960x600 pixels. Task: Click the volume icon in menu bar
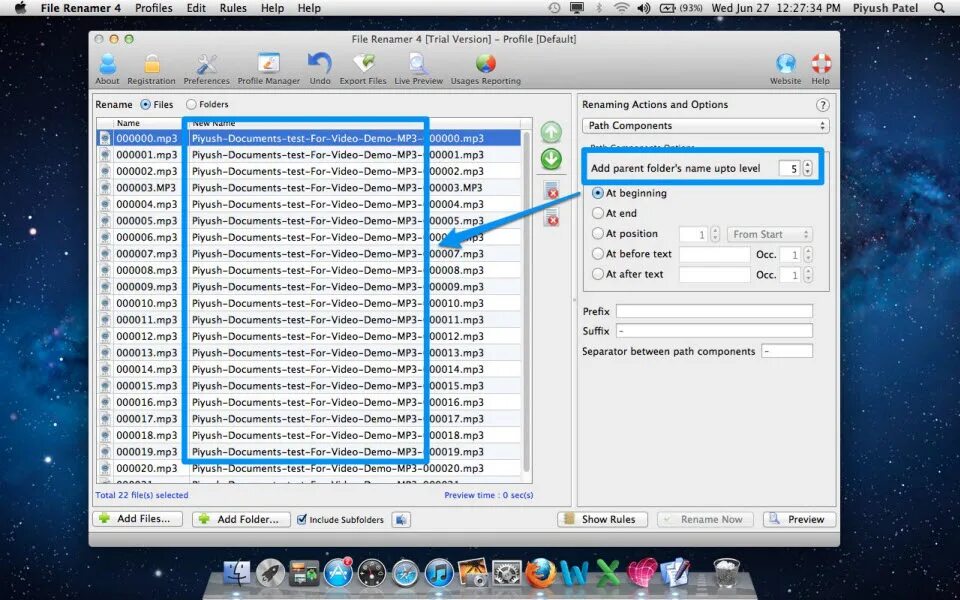643,8
